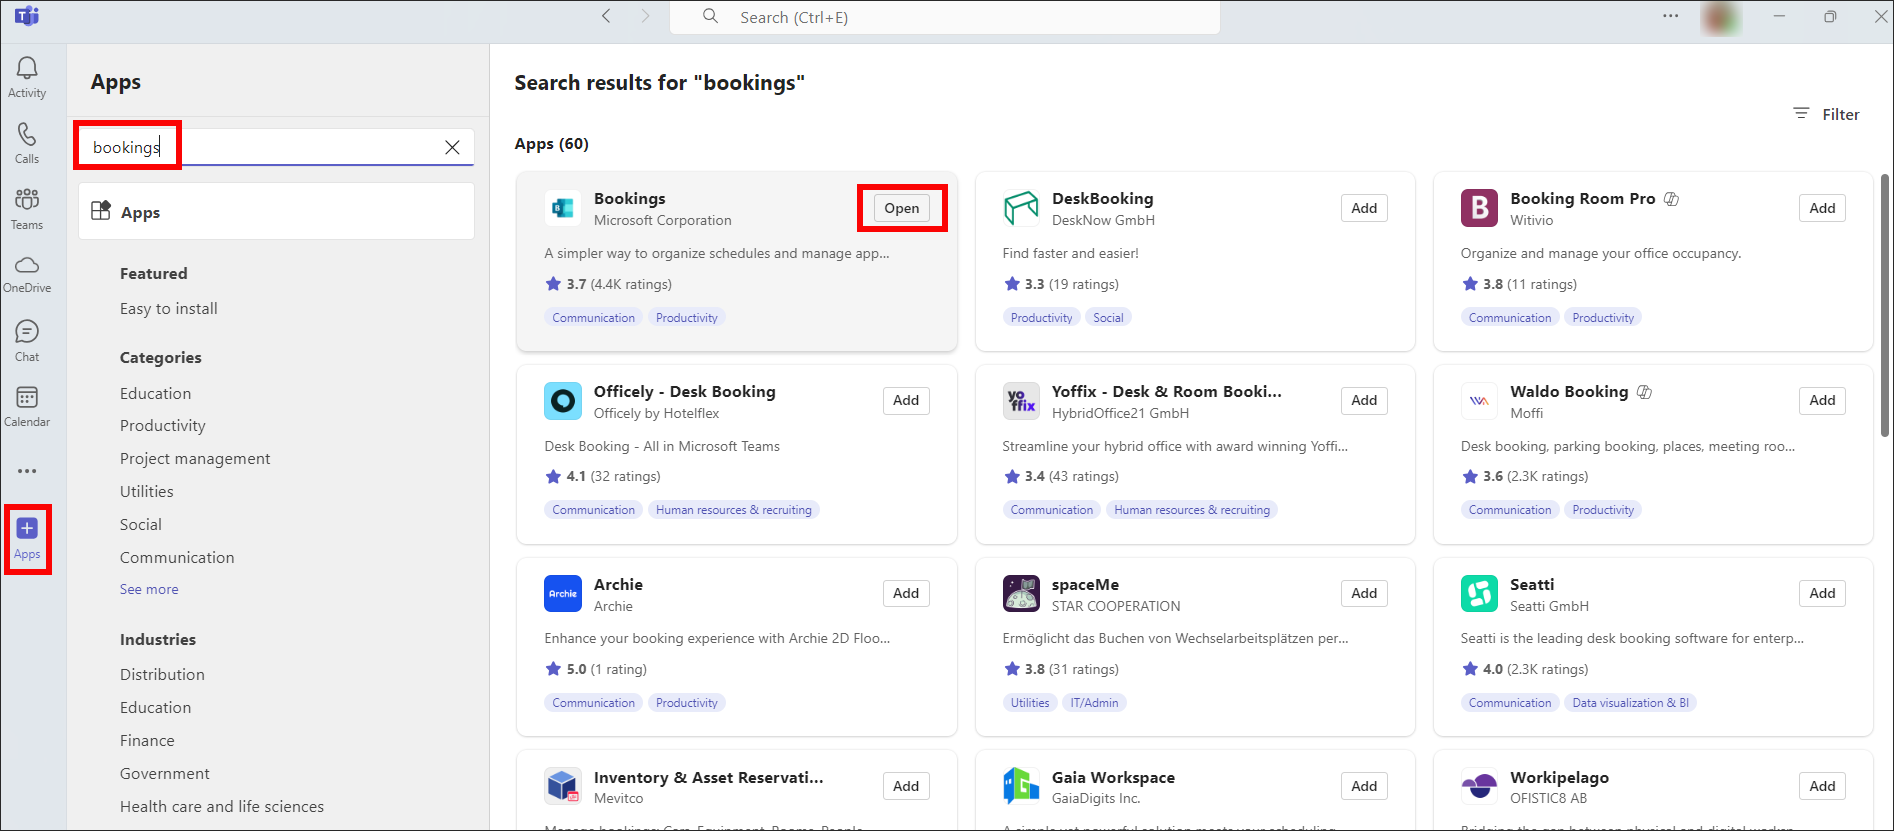Add the Archie app
The height and width of the screenshot is (831, 1894).
[x=906, y=593]
